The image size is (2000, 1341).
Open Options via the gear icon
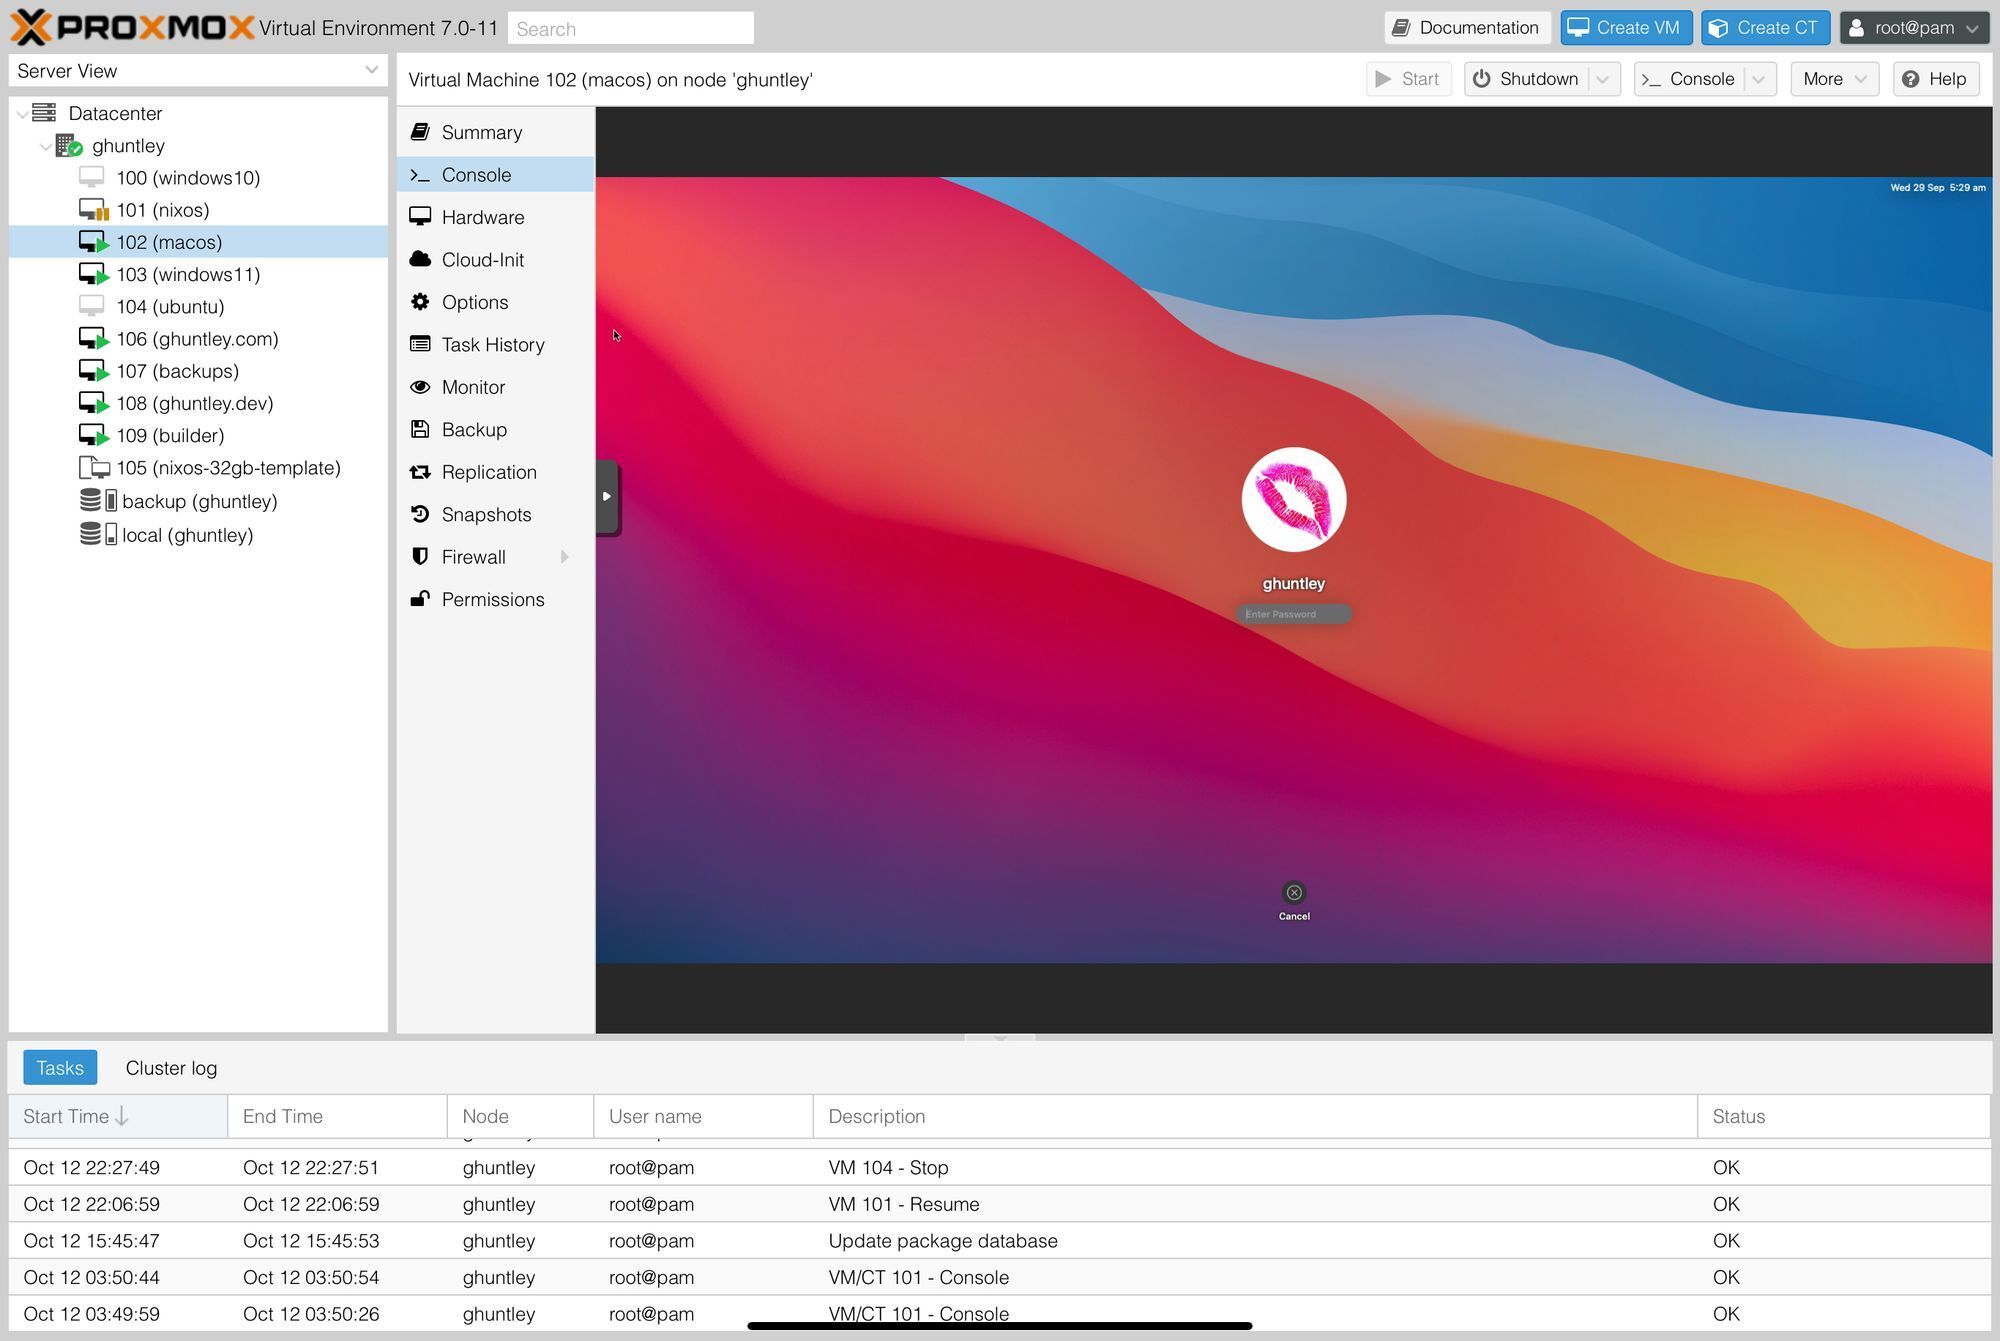pos(420,302)
